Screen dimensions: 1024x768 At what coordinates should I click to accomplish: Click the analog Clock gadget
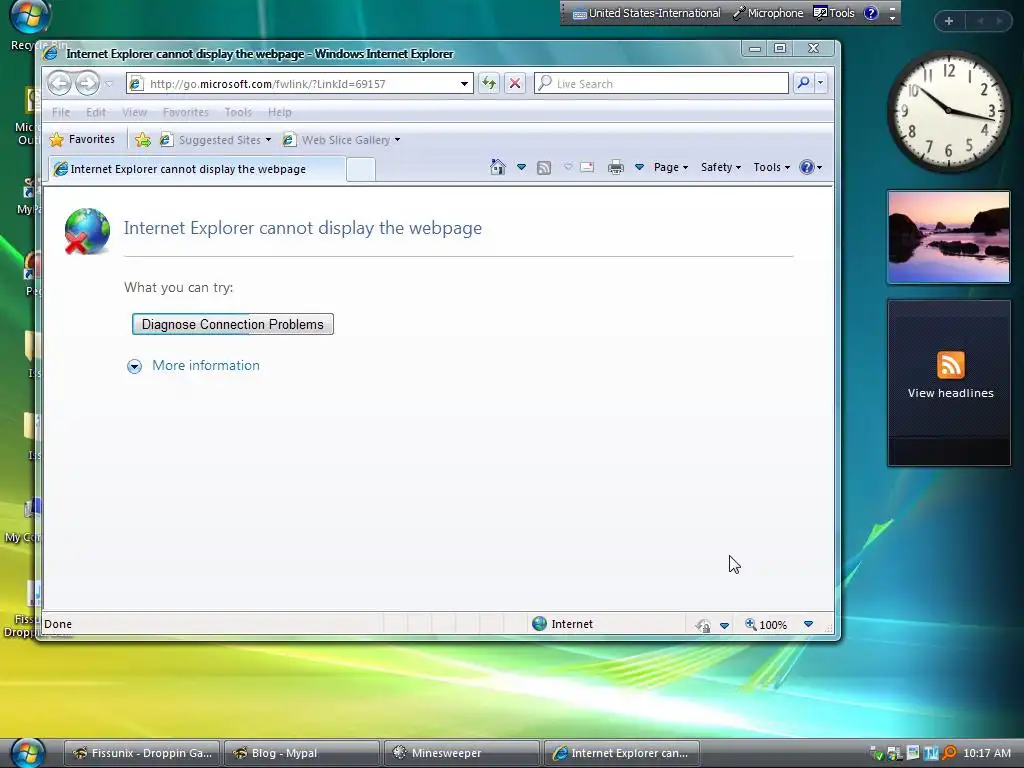pos(948,111)
